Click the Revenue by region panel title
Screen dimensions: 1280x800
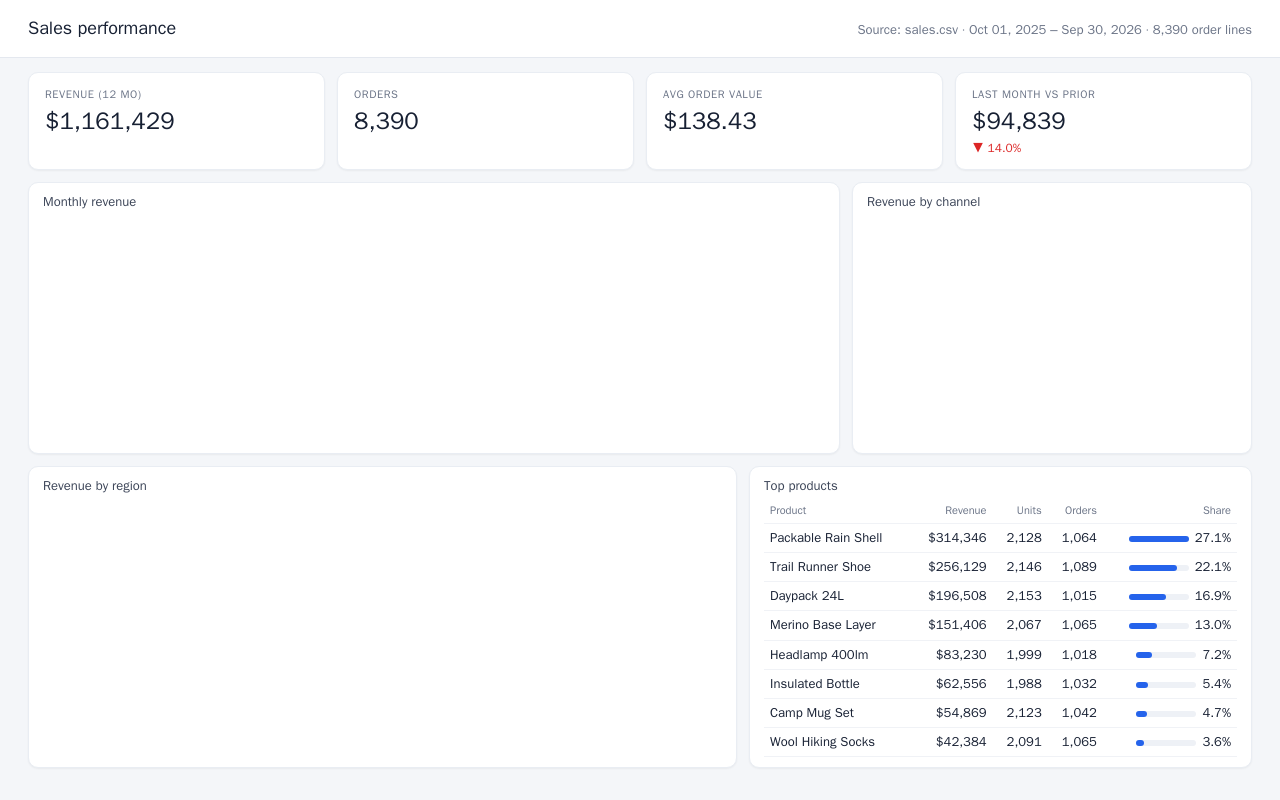pos(95,486)
